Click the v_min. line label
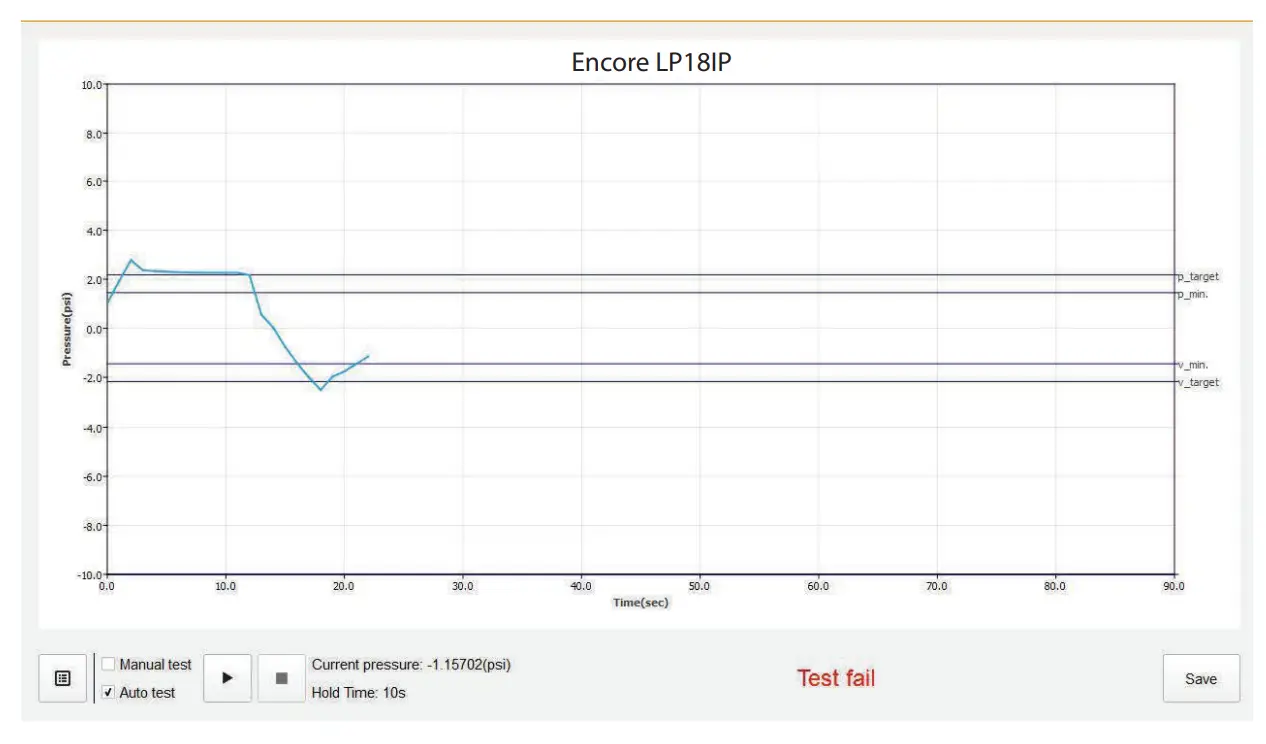Screen dimensions: 1266x744 pos(1193,365)
